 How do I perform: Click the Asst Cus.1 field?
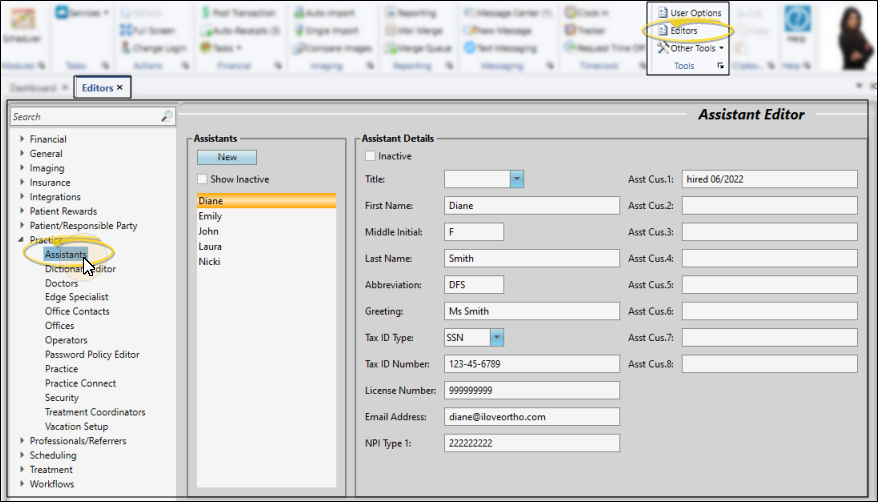coord(769,179)
